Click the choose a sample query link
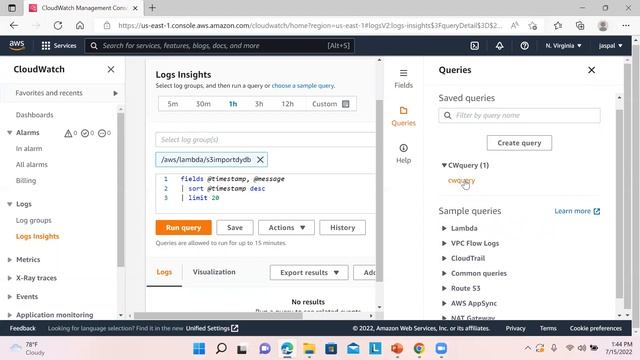 [302, 86]
